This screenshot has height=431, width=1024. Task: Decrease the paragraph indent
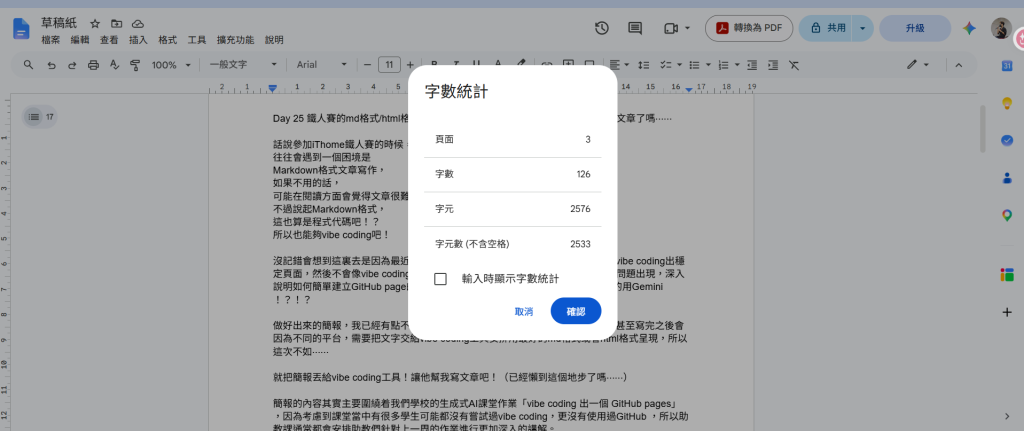(752, 65)
